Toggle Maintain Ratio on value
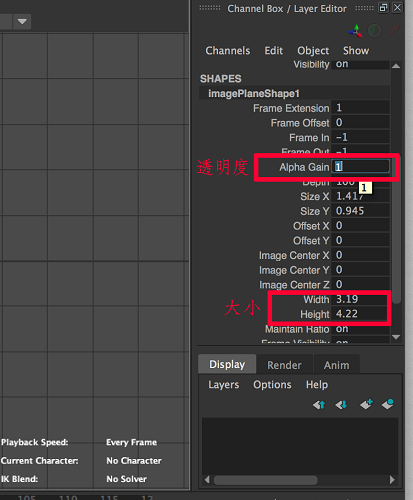The width and height of the screenshot is (413, 500). [360, 329]
